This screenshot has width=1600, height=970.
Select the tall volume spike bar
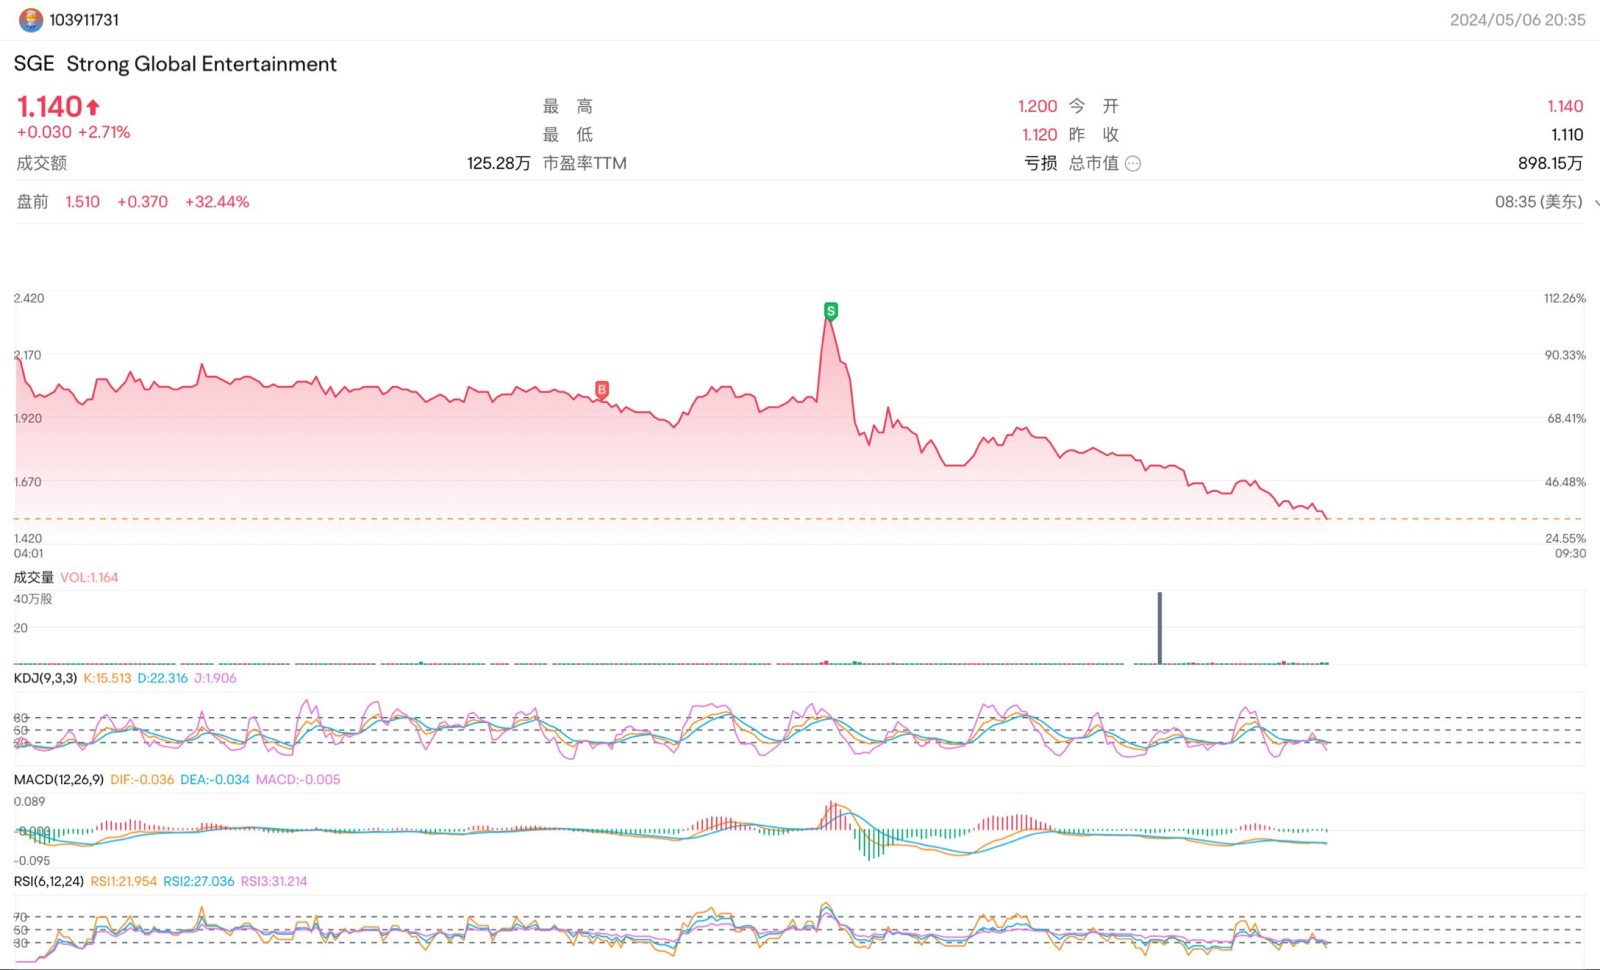1160,628
